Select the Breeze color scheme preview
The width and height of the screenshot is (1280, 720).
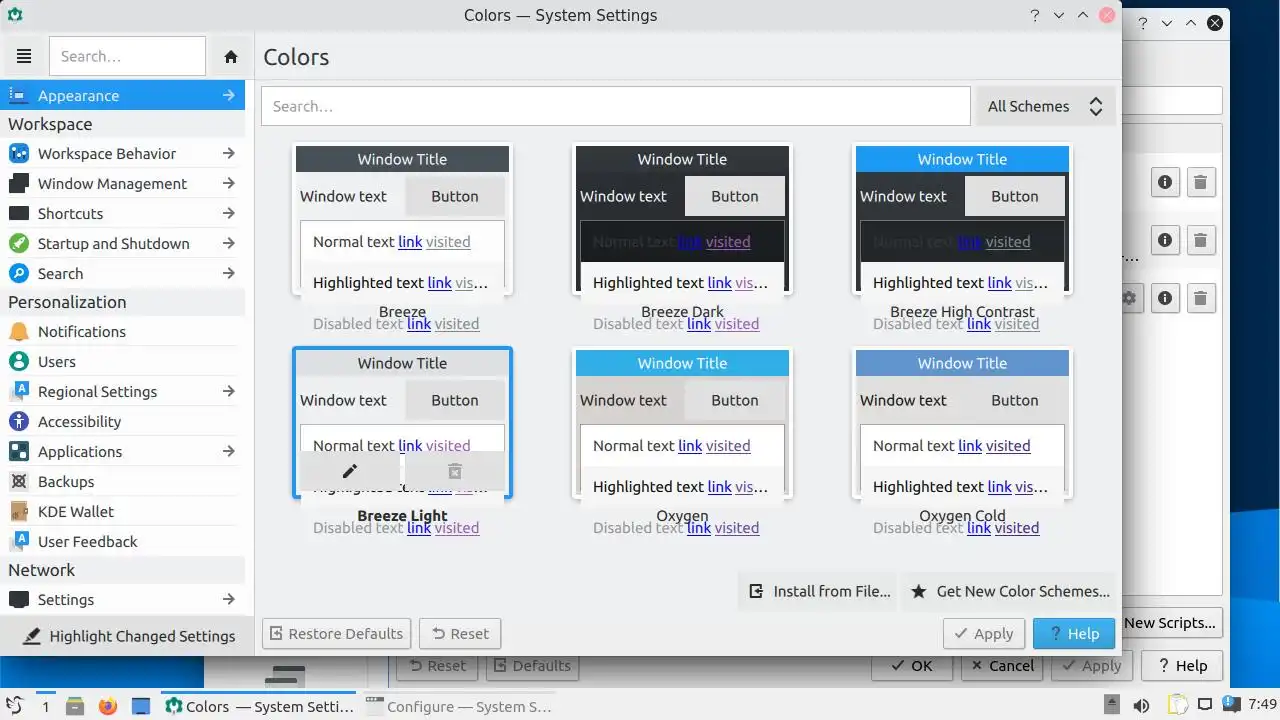point(402,220)
